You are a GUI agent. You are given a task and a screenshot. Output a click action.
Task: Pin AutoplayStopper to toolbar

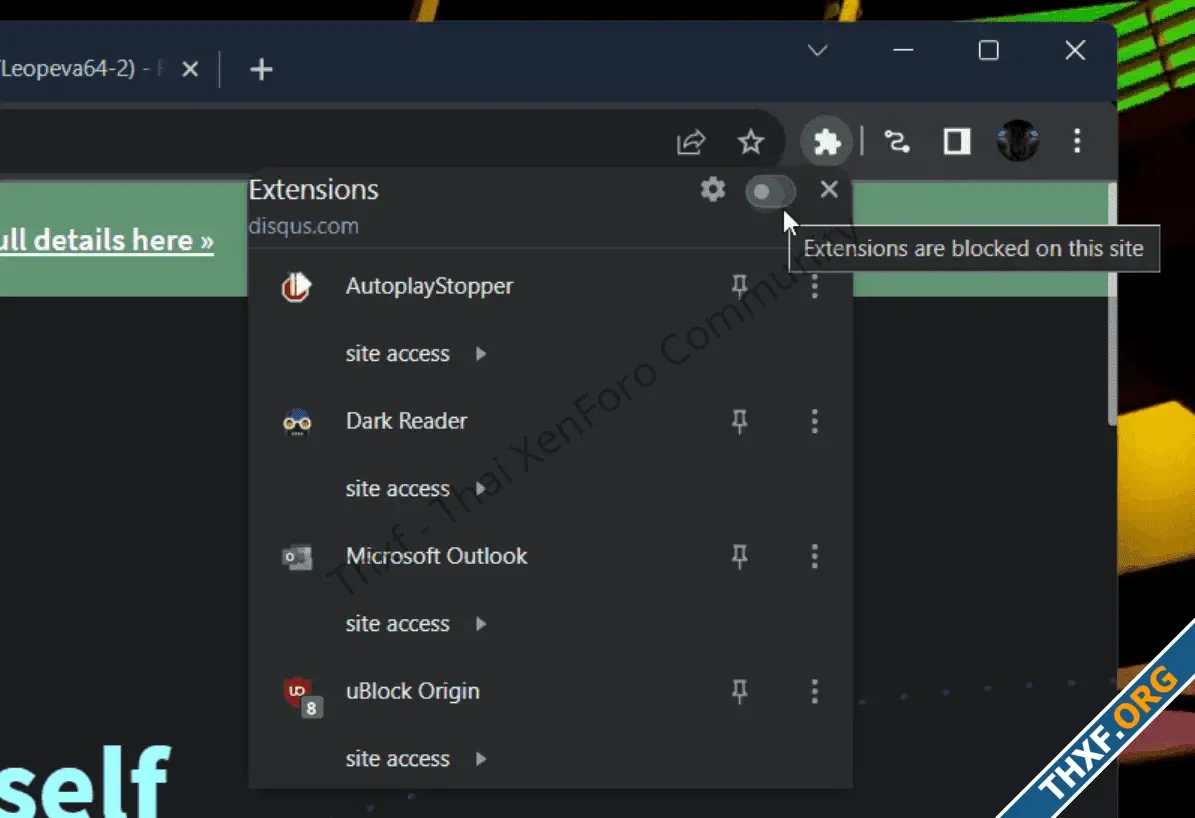tap(739, 287)
